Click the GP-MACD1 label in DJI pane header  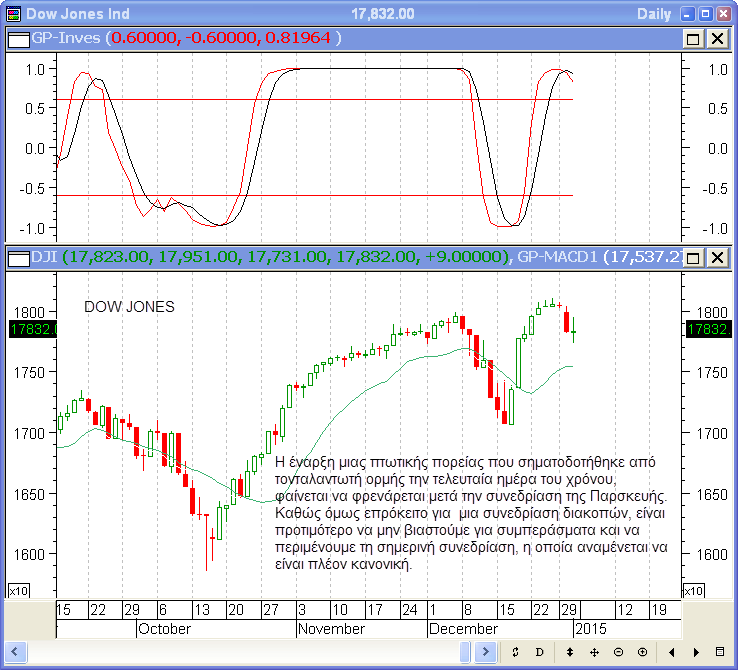point(557,257)
